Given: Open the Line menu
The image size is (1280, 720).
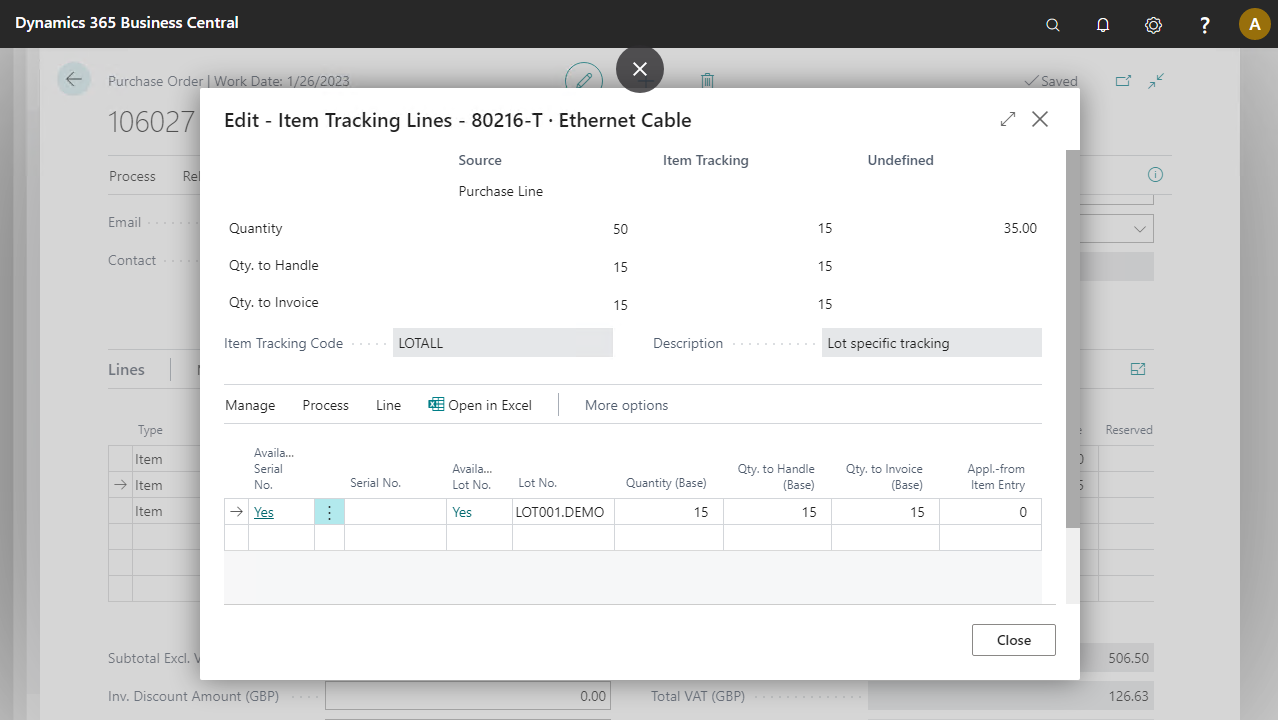Looking at the screenshot, I should click(388, 405).
